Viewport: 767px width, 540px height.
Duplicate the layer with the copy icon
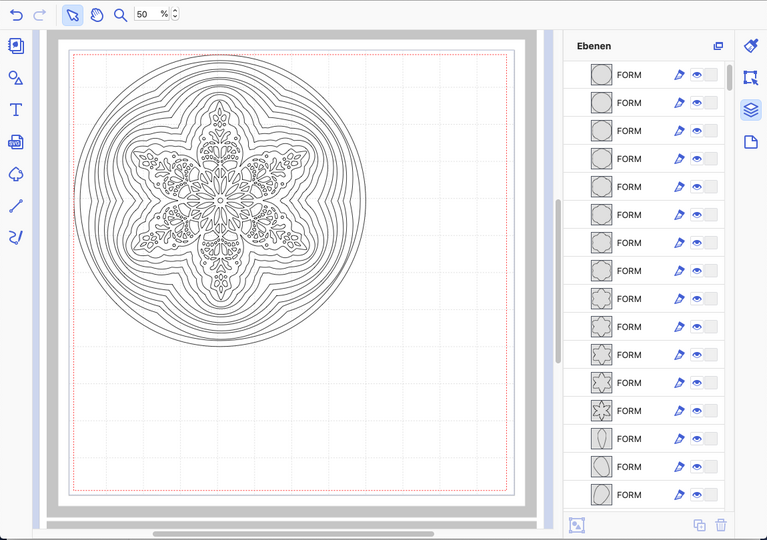(x=699, y=525)
